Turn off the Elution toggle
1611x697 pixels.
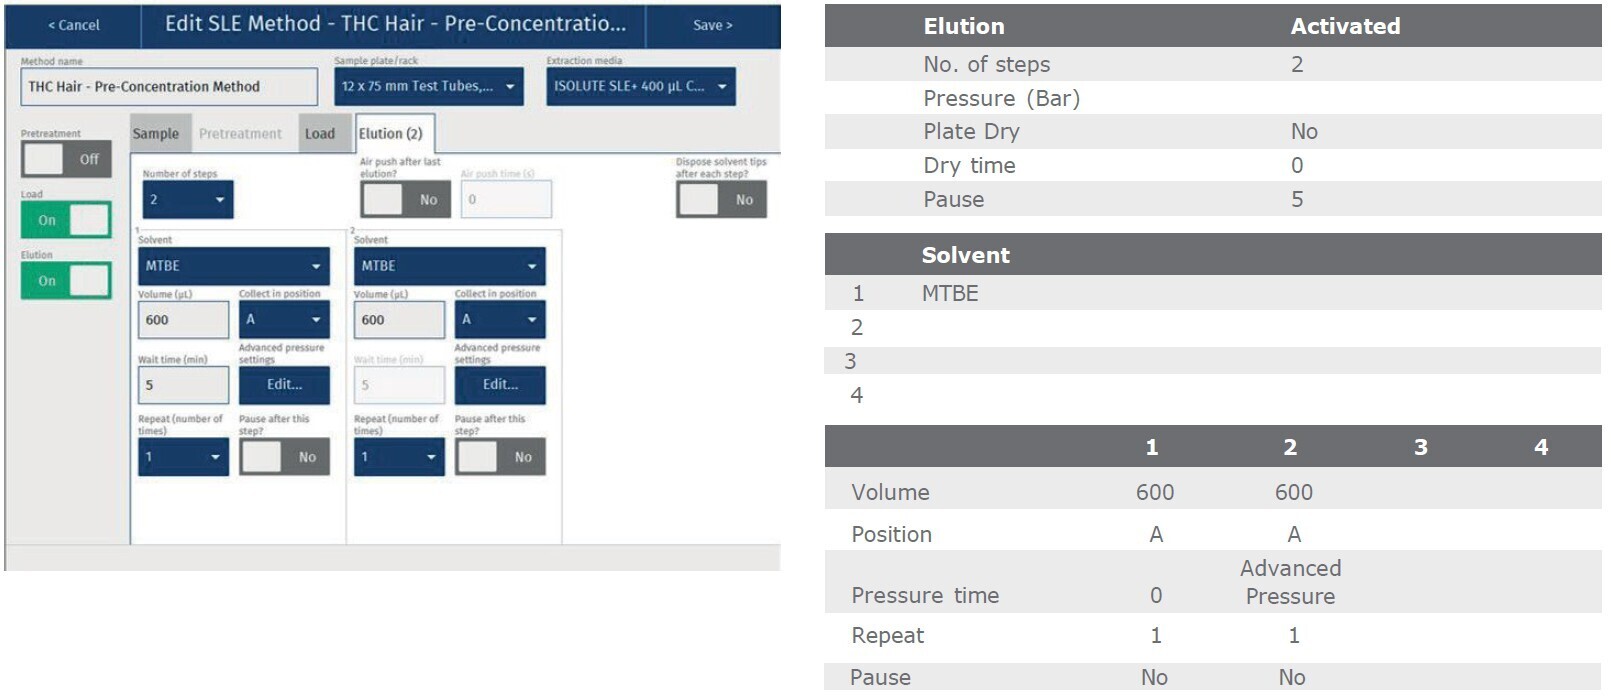pos(66,281)
